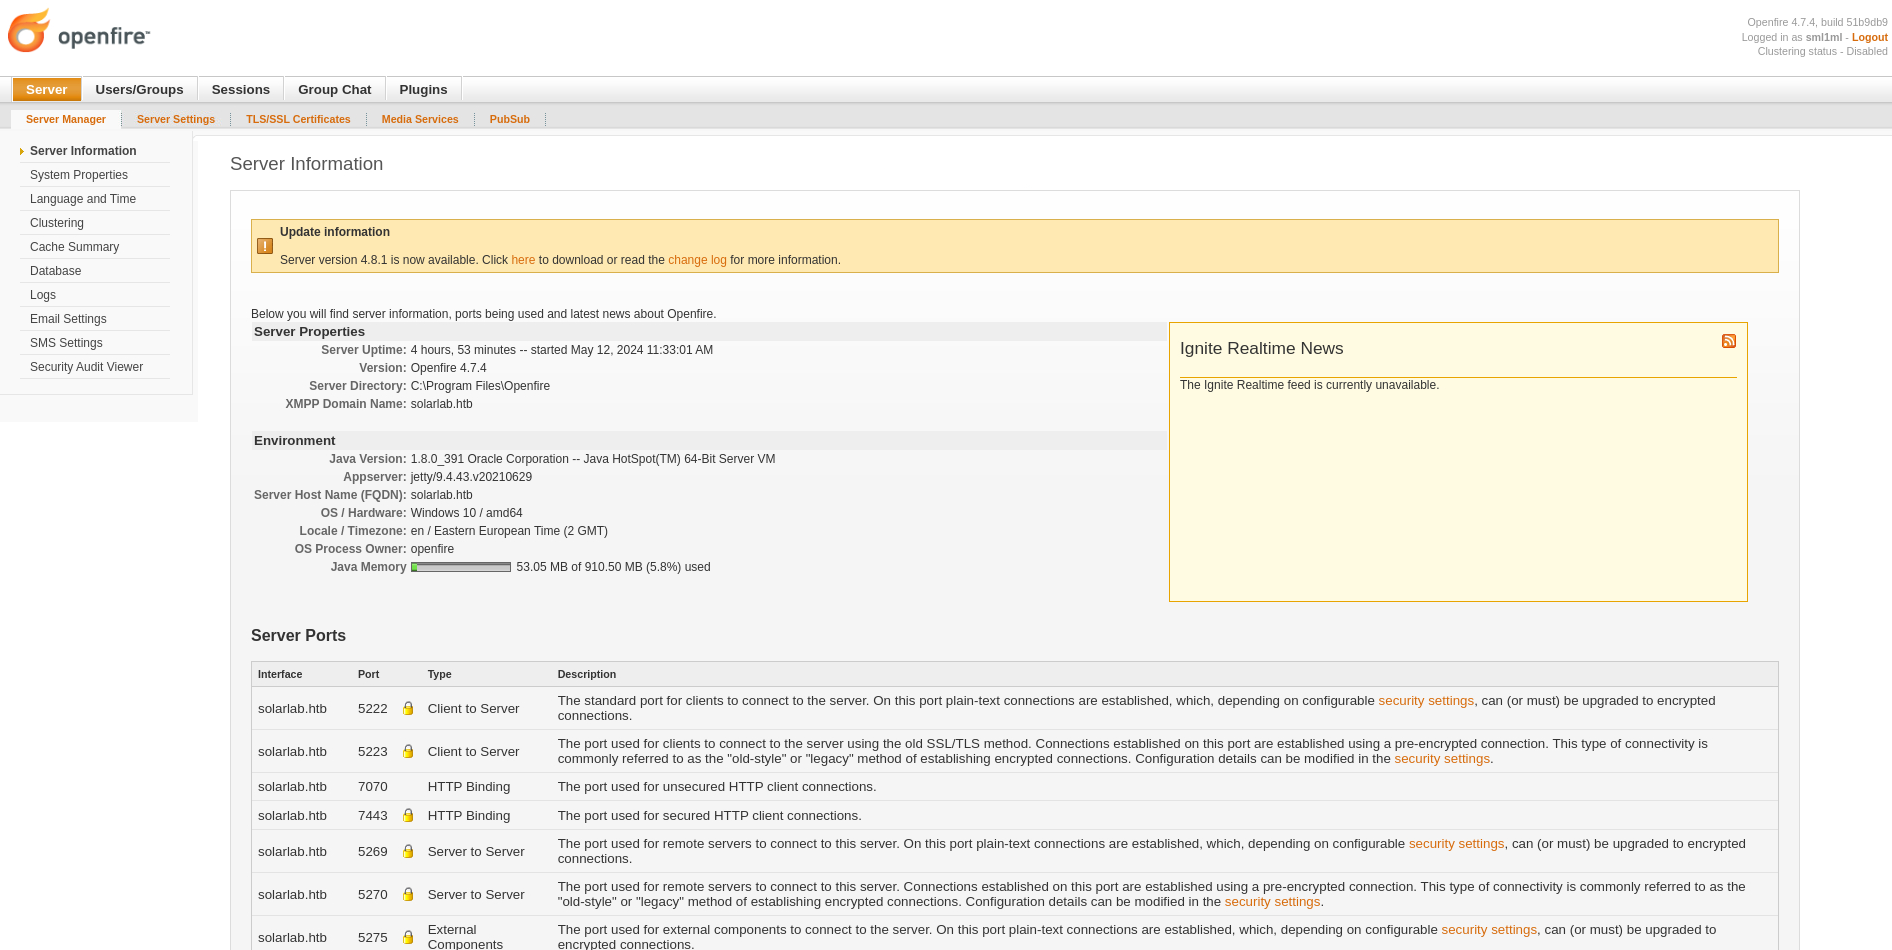Select the Server Manager subtab
This screenshot has height=950, width=1892.
point(66,119)
